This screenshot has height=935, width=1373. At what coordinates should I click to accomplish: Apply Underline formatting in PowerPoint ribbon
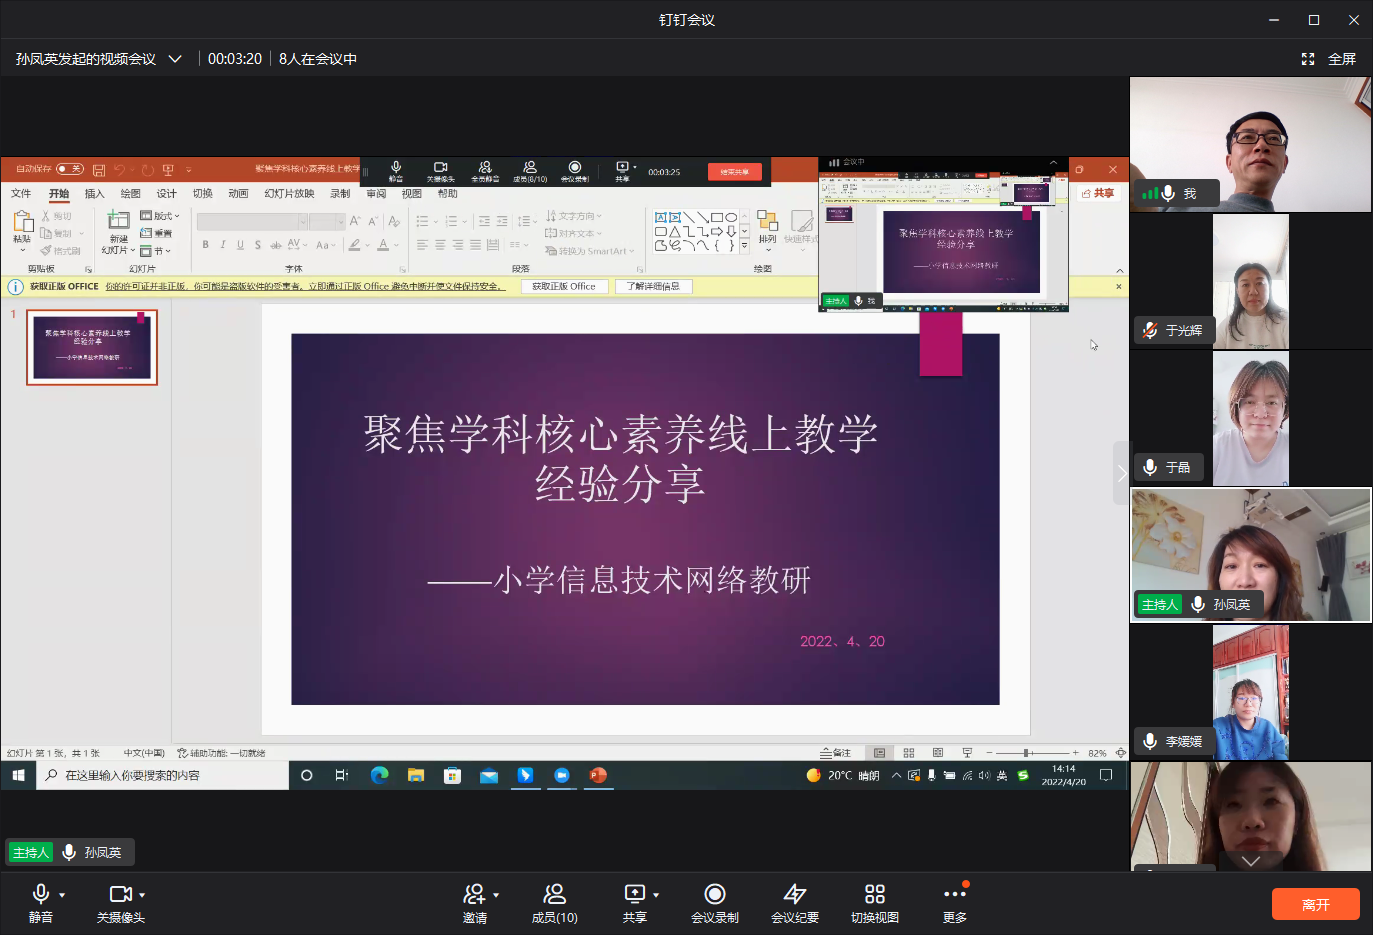coord(240,244)
